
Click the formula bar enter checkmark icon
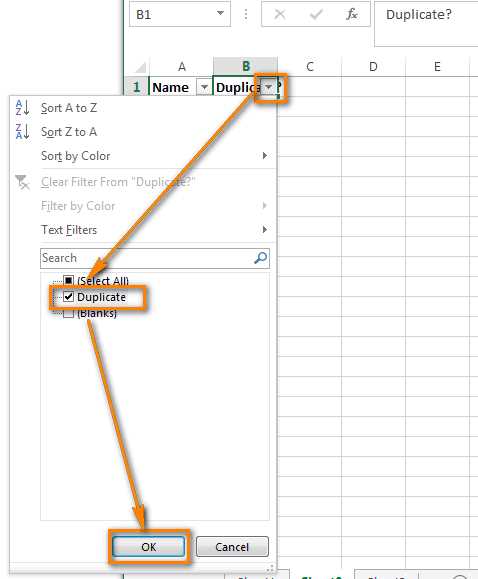(x=316, y=14)
